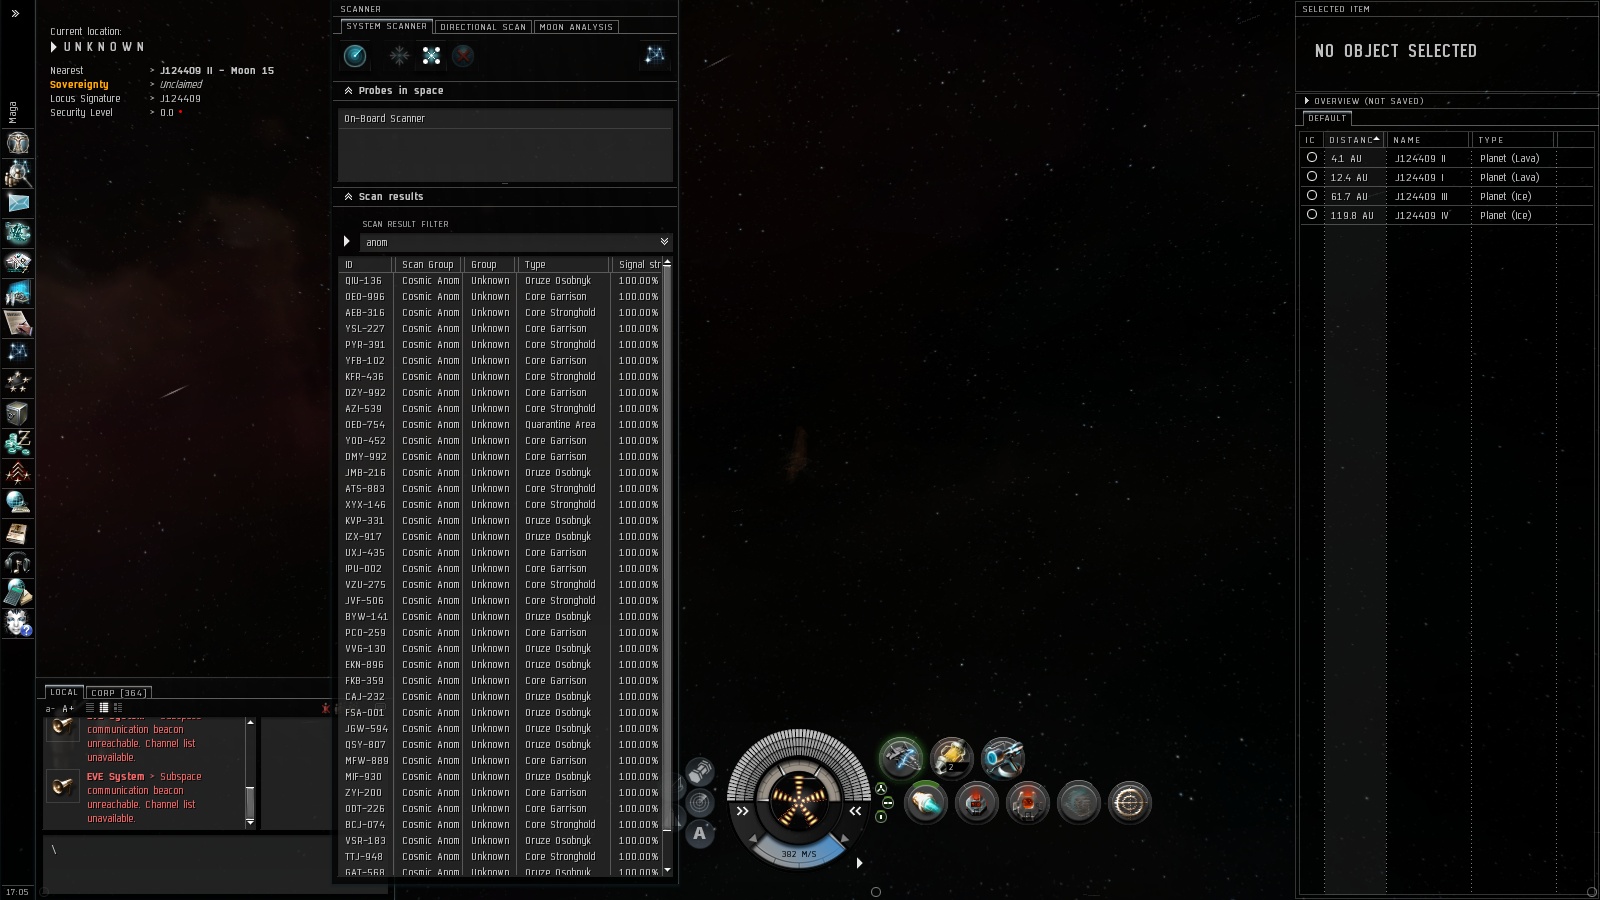The height and width of the screenshot is (900, 1600).
Task: Reconnect to lost probes in the scanner
Action: pyautogui.click(x=431, y=56)
